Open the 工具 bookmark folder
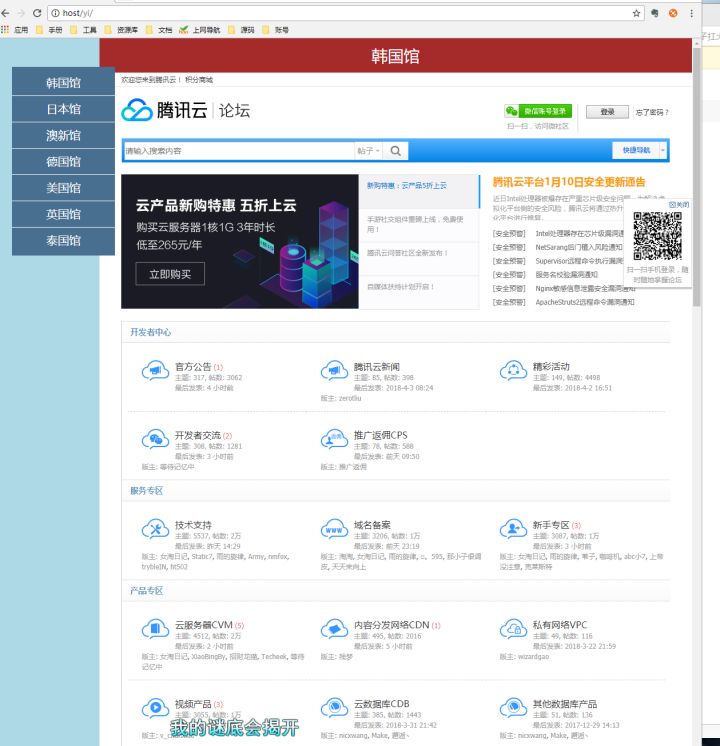 (x=84, y=30)
